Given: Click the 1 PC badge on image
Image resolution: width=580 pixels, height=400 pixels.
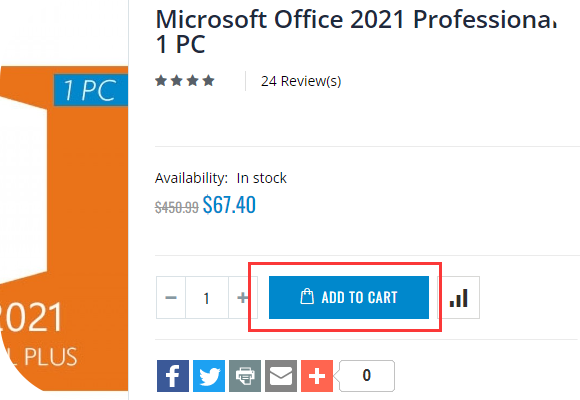Looking at the screenshot, I should pyautogui.click(x=91, y=90).
